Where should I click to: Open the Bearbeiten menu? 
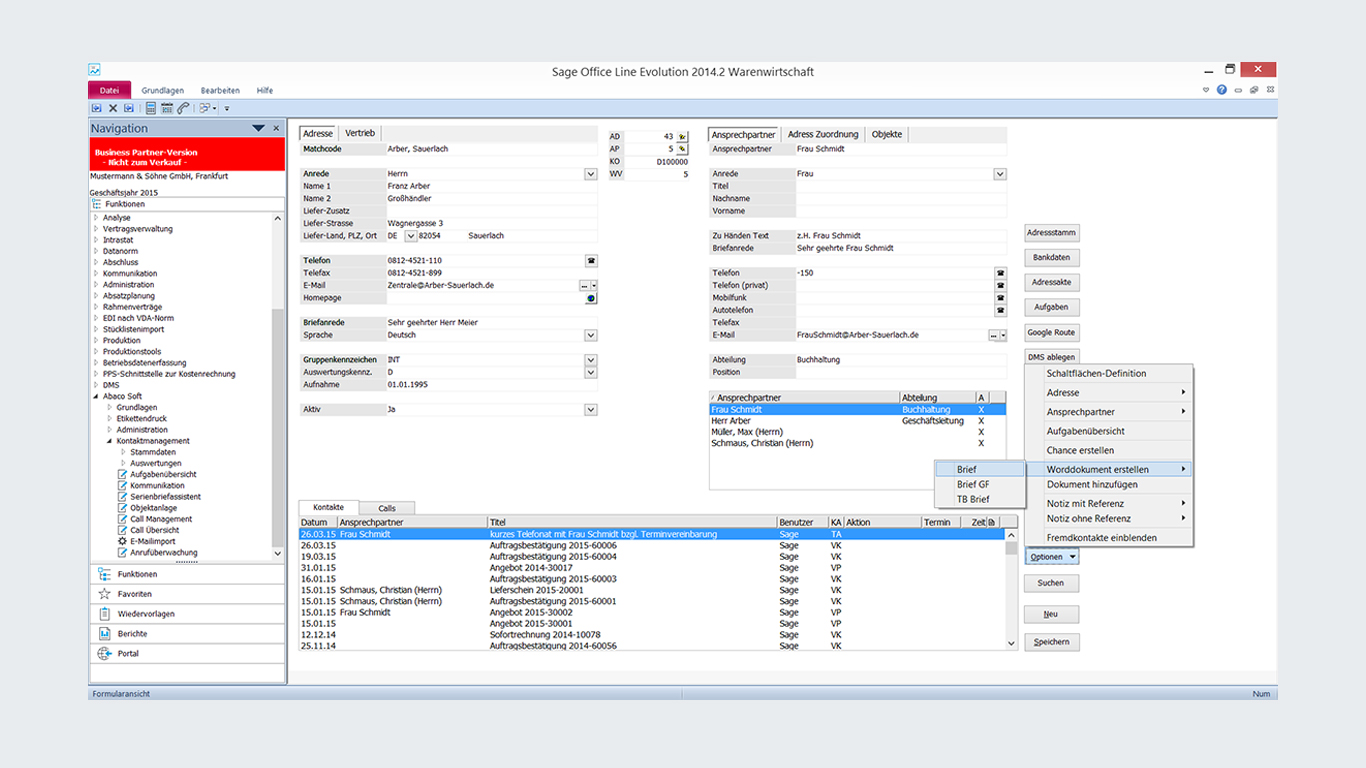point(220,90)
